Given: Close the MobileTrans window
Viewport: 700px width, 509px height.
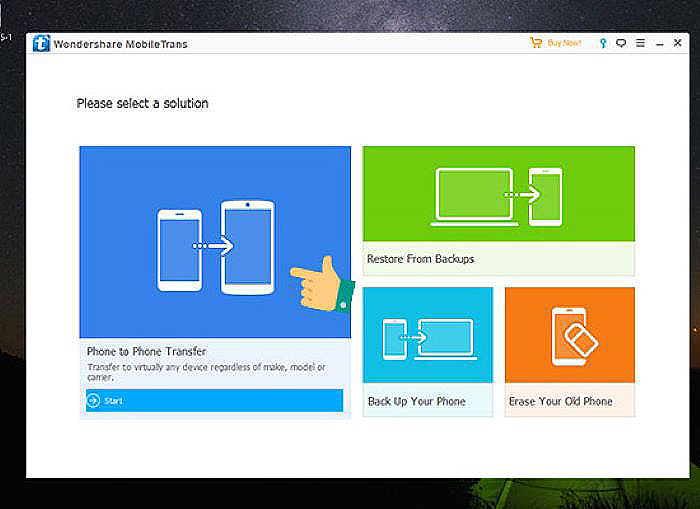Looking at the screenshot, I should 678,43.
